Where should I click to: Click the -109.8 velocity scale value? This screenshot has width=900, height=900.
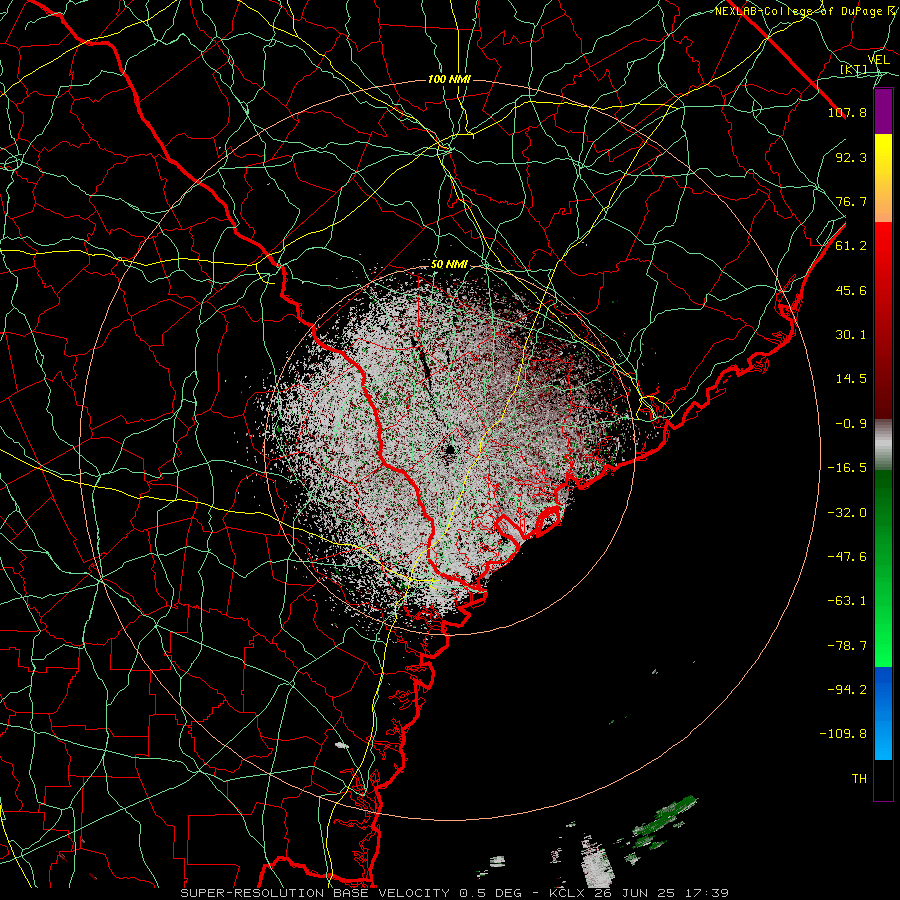click(x=843, y=734)
